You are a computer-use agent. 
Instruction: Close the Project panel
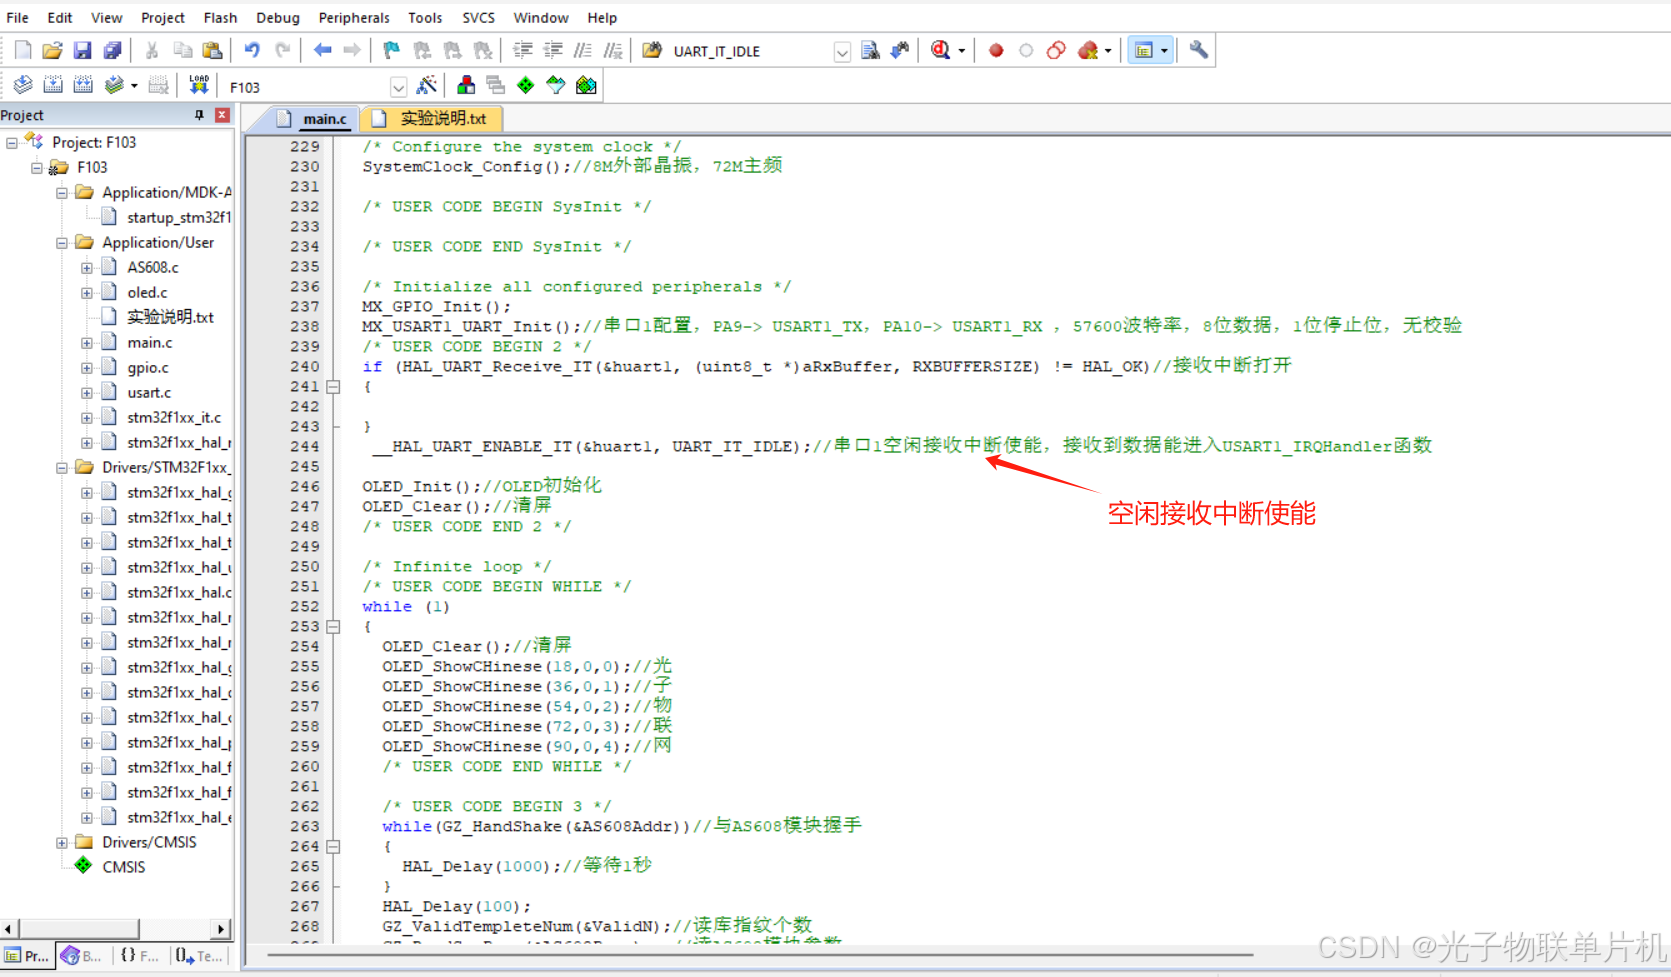coord(222,115)
